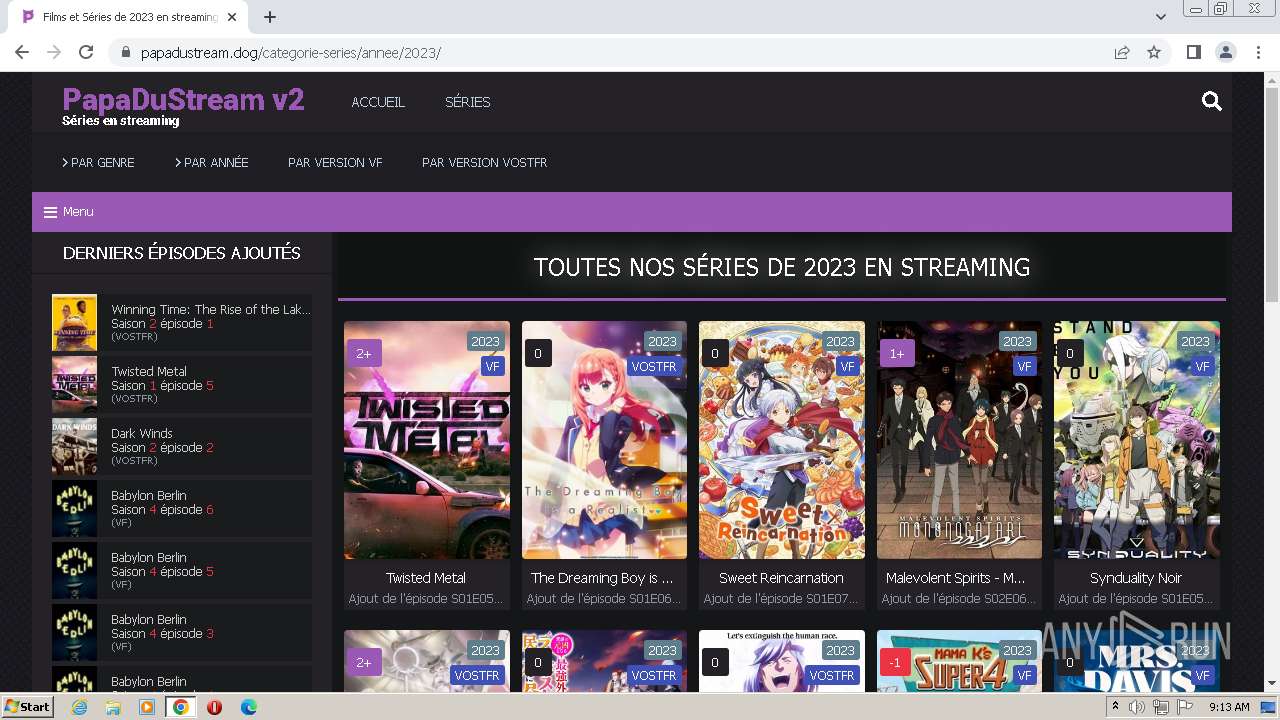The image size is (1280, 720).
Task: View site information lock icon
Action: 125,52
